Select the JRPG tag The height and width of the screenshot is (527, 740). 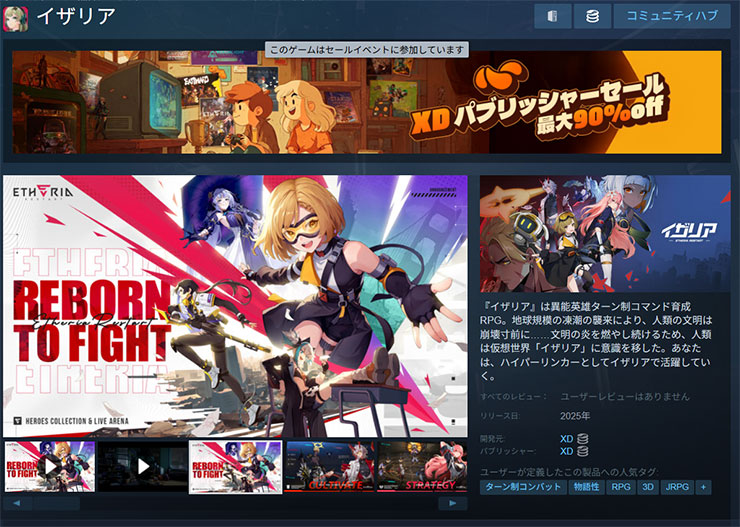677,487
